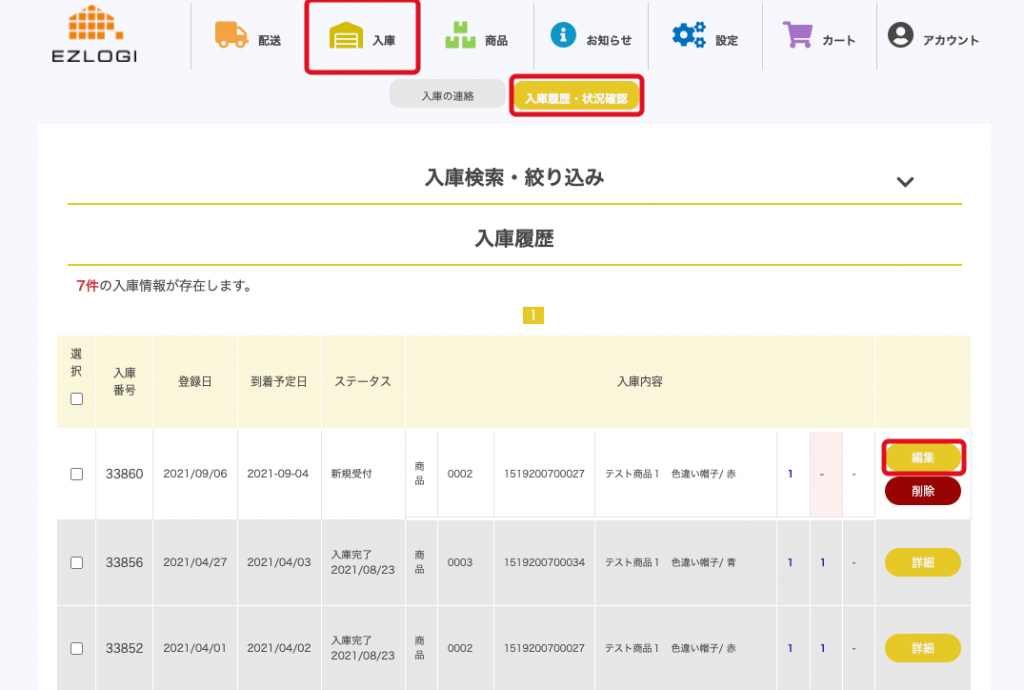
Task: Open 設定 gear settings icon
Action: click(689, 36)
